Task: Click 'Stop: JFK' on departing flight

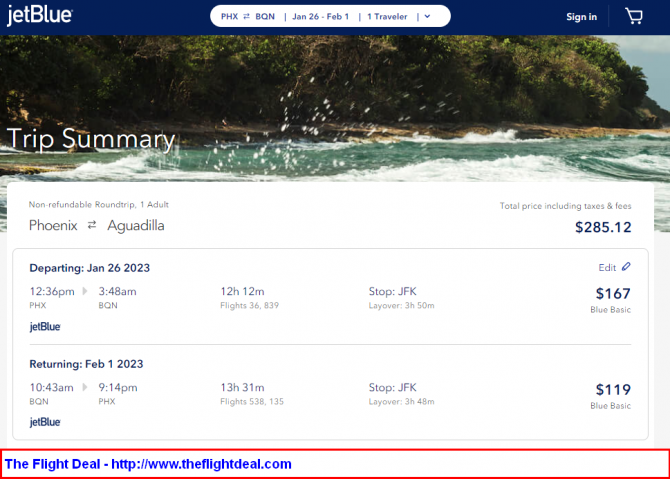Action: pyautogui.click(x=393, y=291)
